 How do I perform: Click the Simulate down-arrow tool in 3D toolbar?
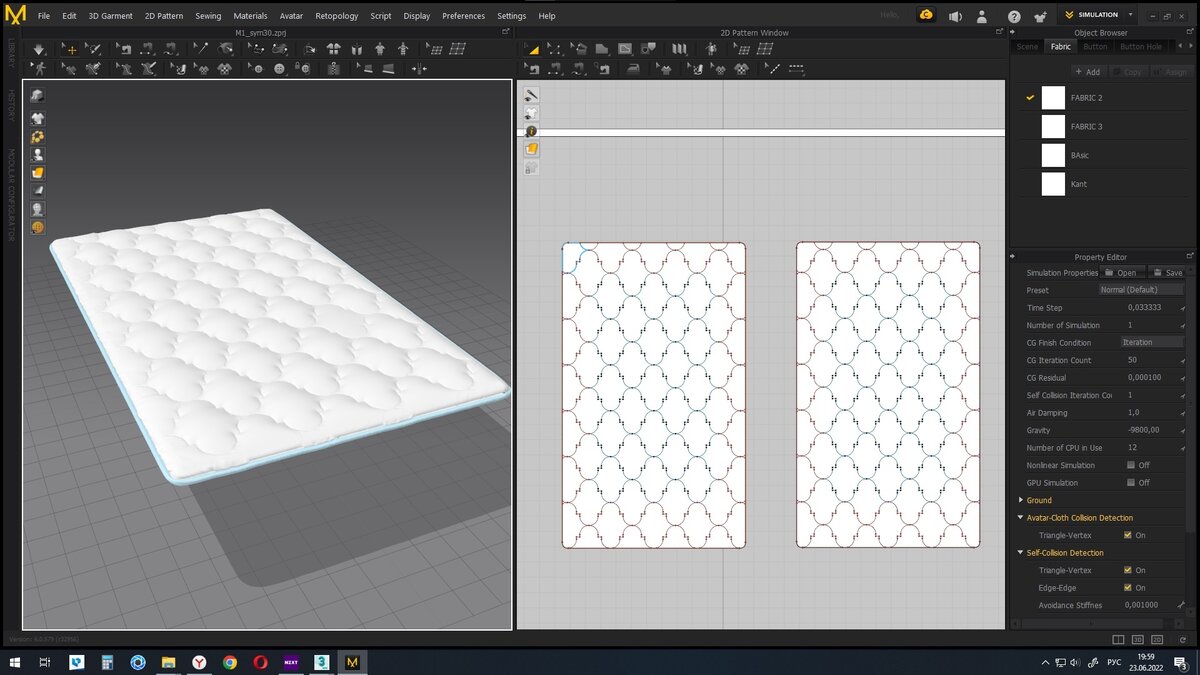click(39, 48)
